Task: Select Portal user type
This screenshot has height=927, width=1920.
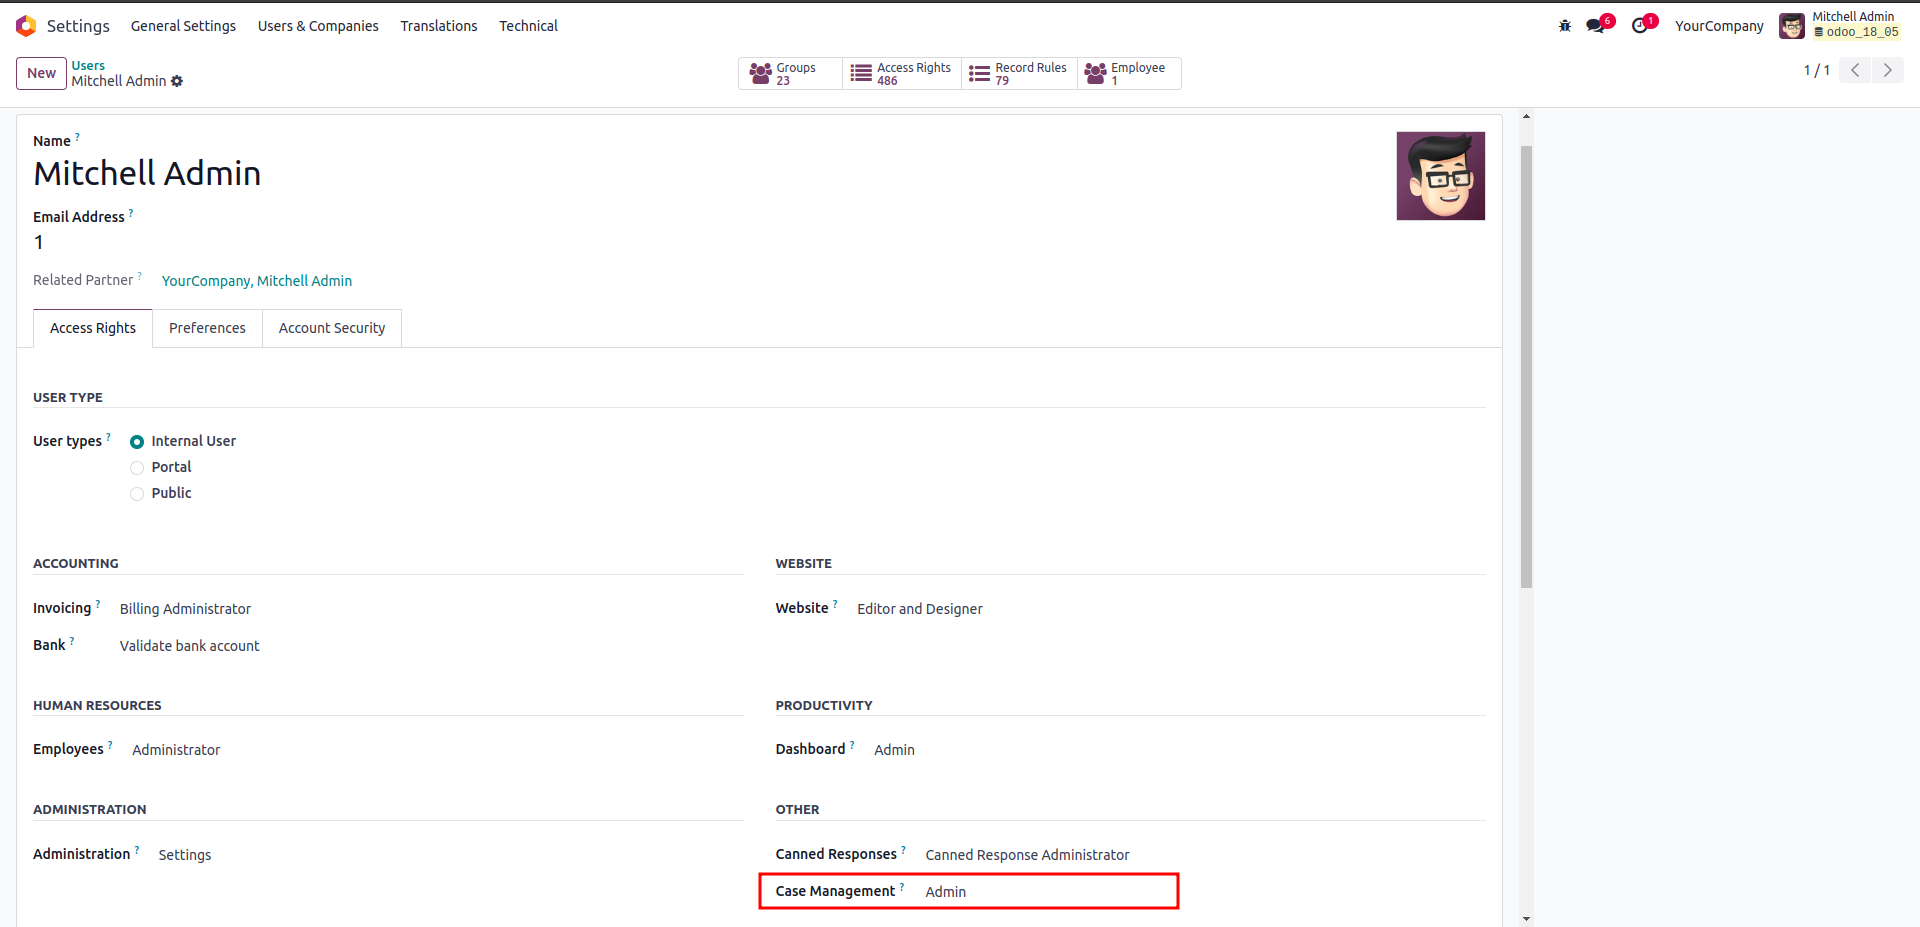Action: 137,468
